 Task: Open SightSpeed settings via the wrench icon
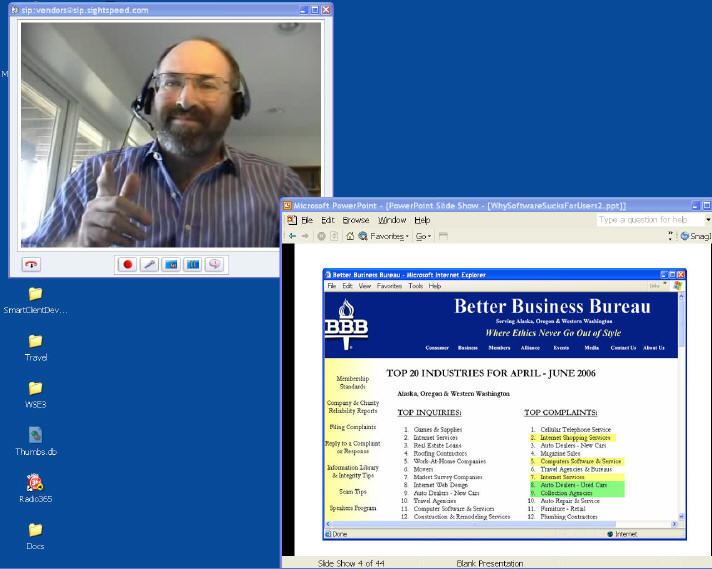[149, 264]
